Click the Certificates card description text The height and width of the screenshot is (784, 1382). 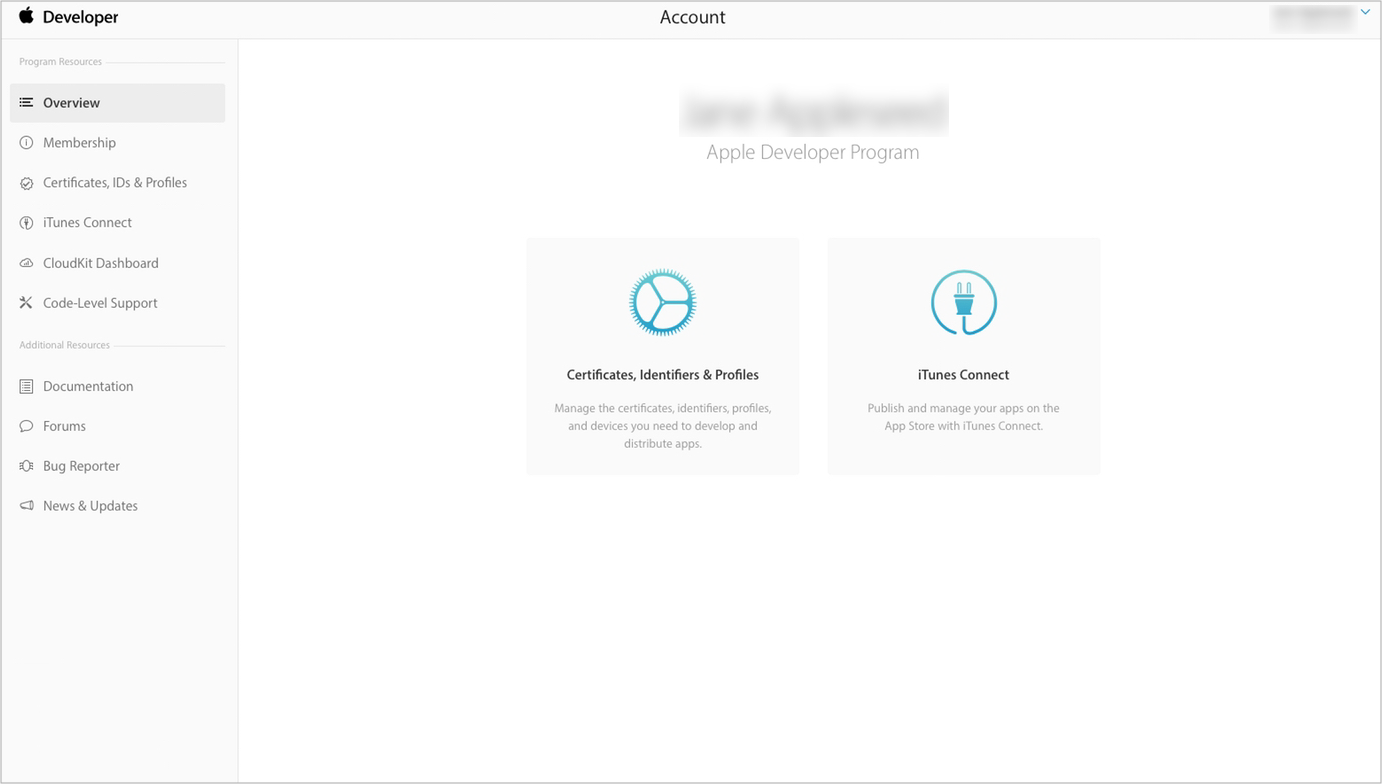pos(663,426)
